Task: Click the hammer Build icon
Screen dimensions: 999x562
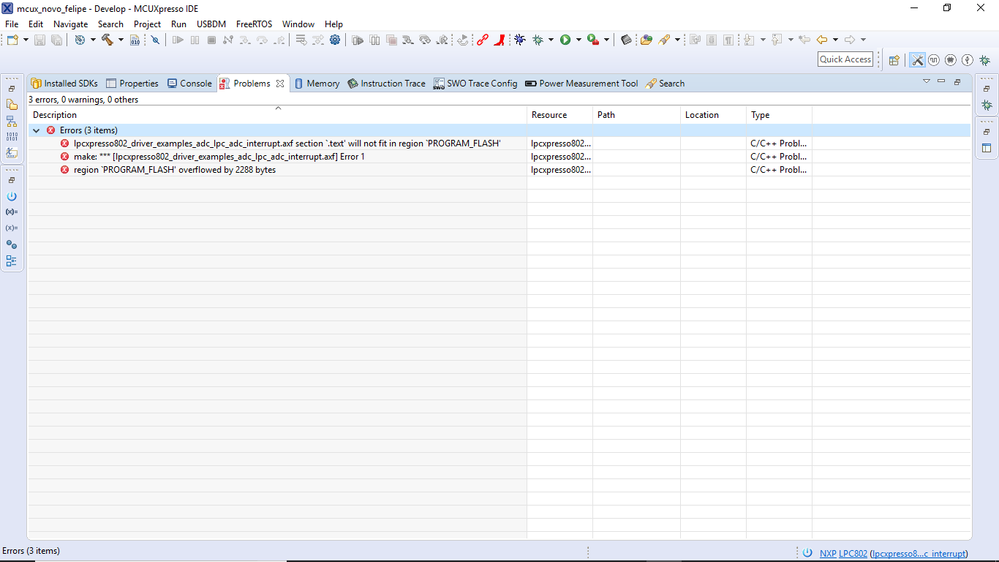Action: pyautogui.click(x=107, y=40)
